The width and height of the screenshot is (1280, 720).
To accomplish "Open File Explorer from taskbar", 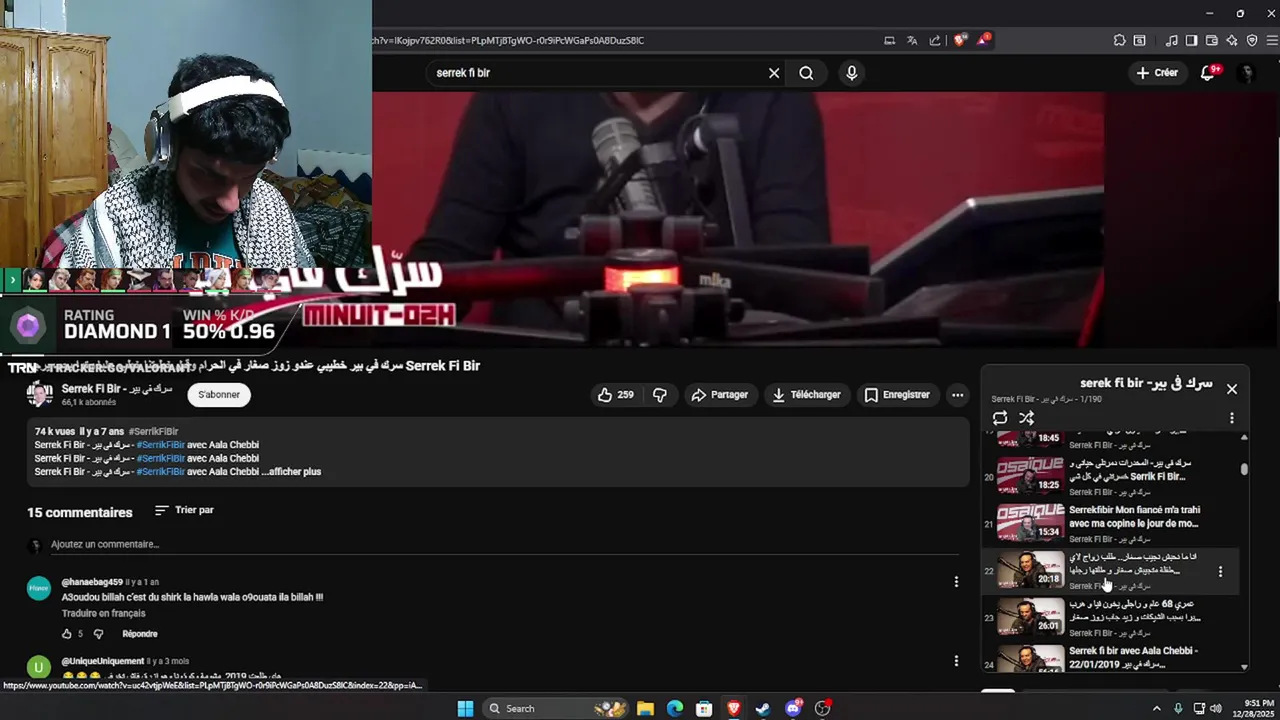I will click(x=646, y=708).
